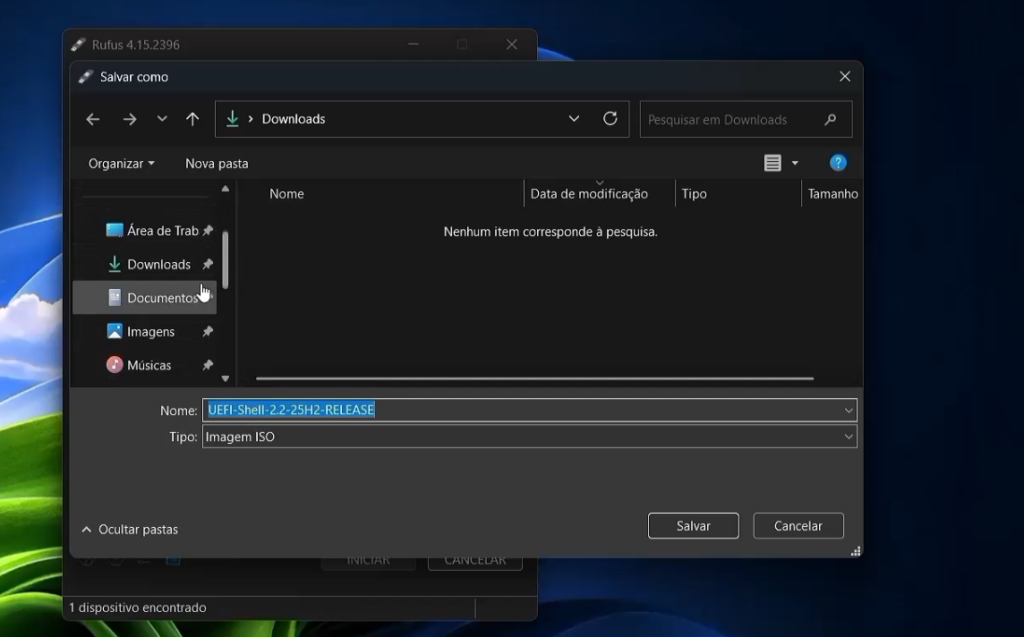1024x637 pixels.
Task: Sort by the Tamanho column header
Action: point(833,194)
